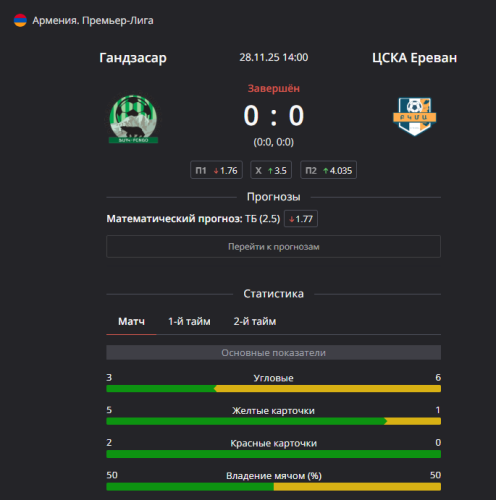This screenshot has height=500, width=496.
Task: Click the Угловые corners progress bar
Action: 273,389
